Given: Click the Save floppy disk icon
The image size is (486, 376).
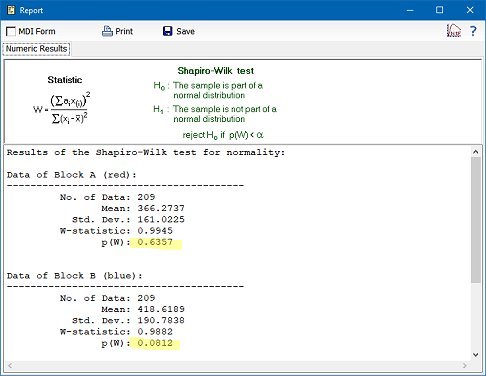Looking at the screenshot, I should pos(168,31).
